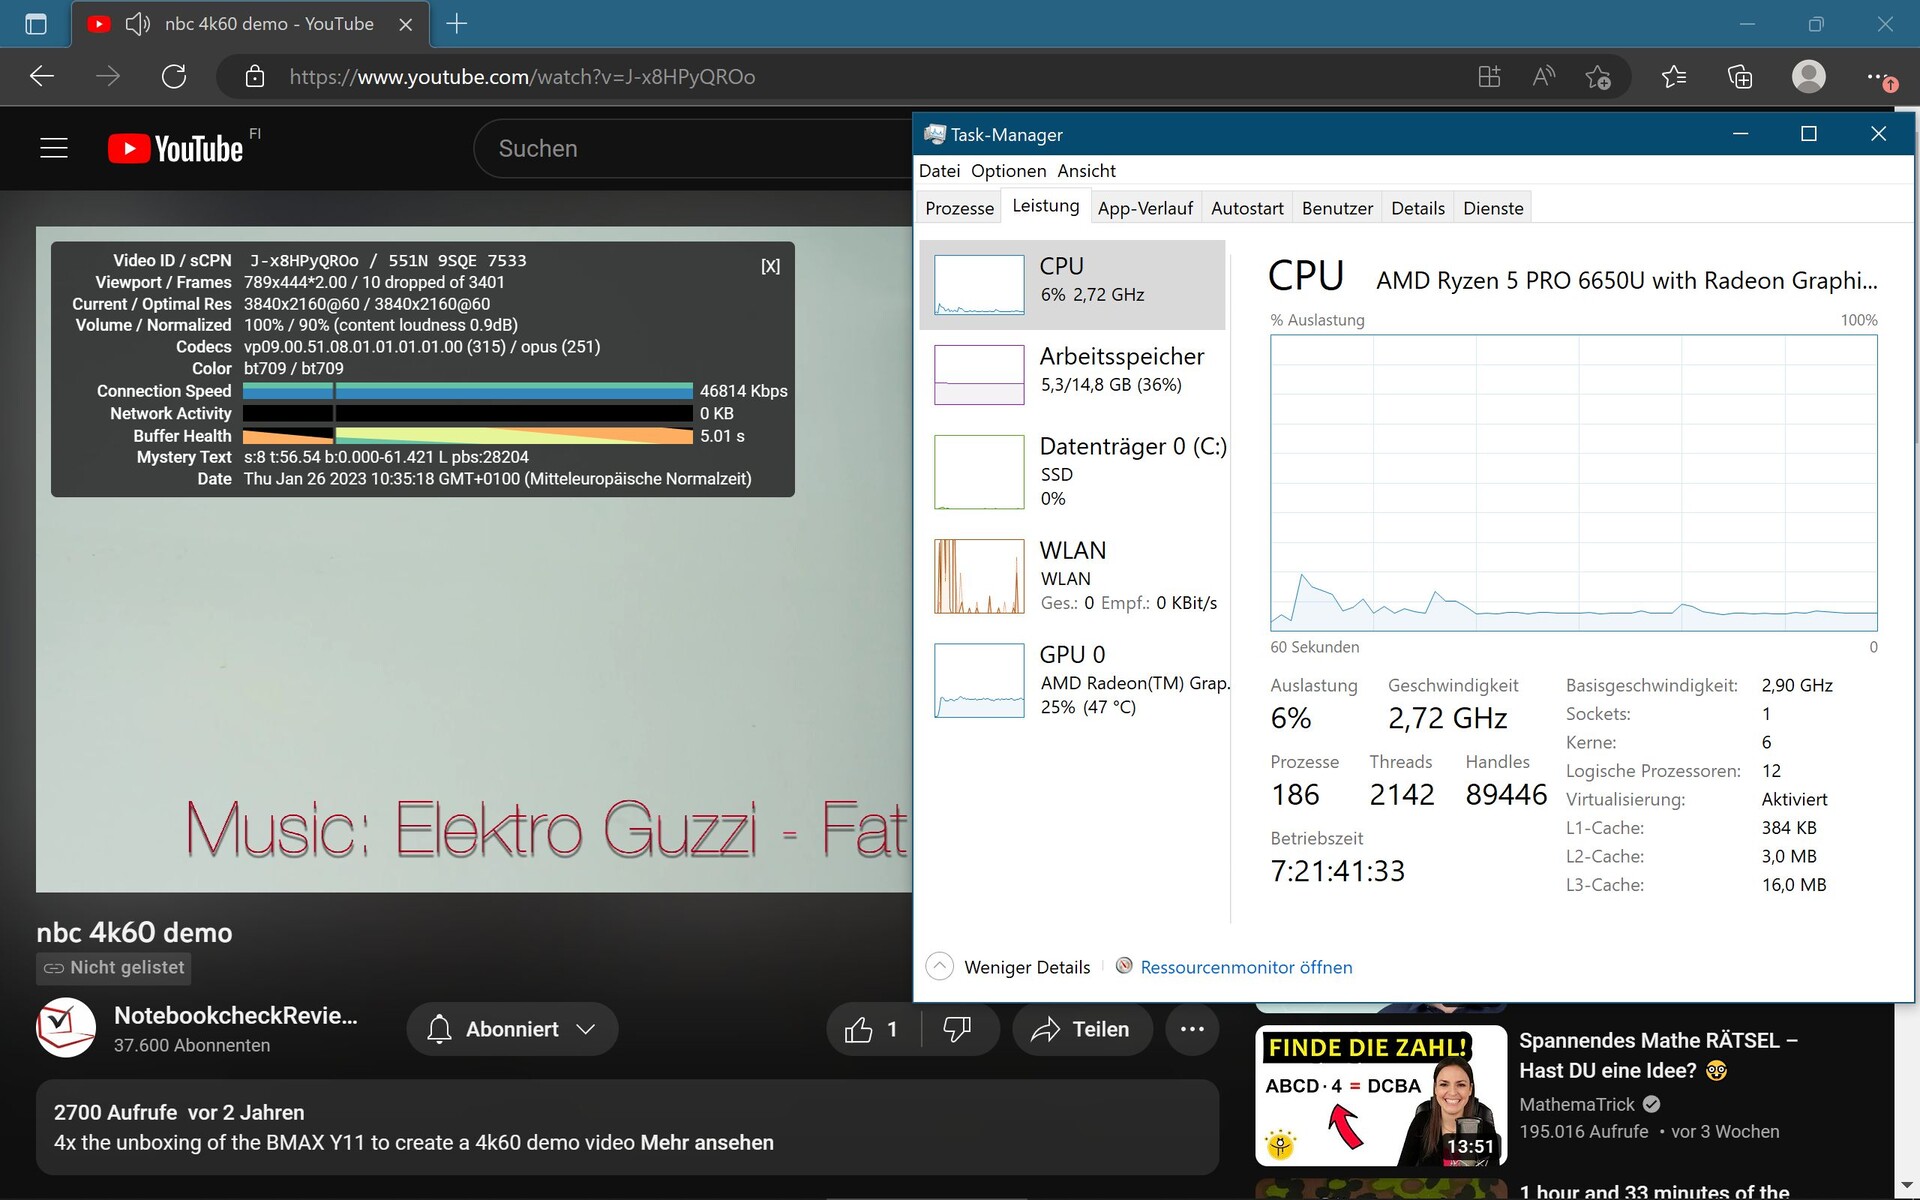Screen dimensions: 1920x1200
Task: Select GPU 0 in performance sidebar
Action: pos(1072,680)
